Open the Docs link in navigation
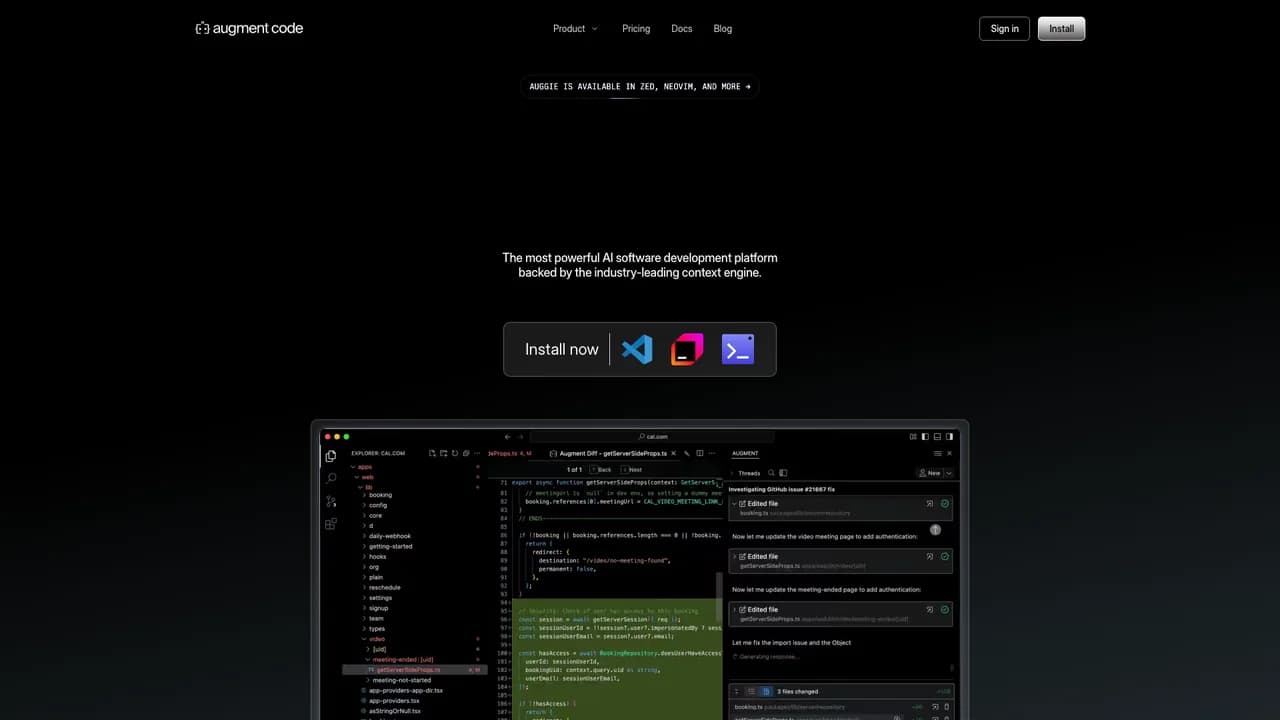Screen dimensions: 1280x720 [682, 29]
